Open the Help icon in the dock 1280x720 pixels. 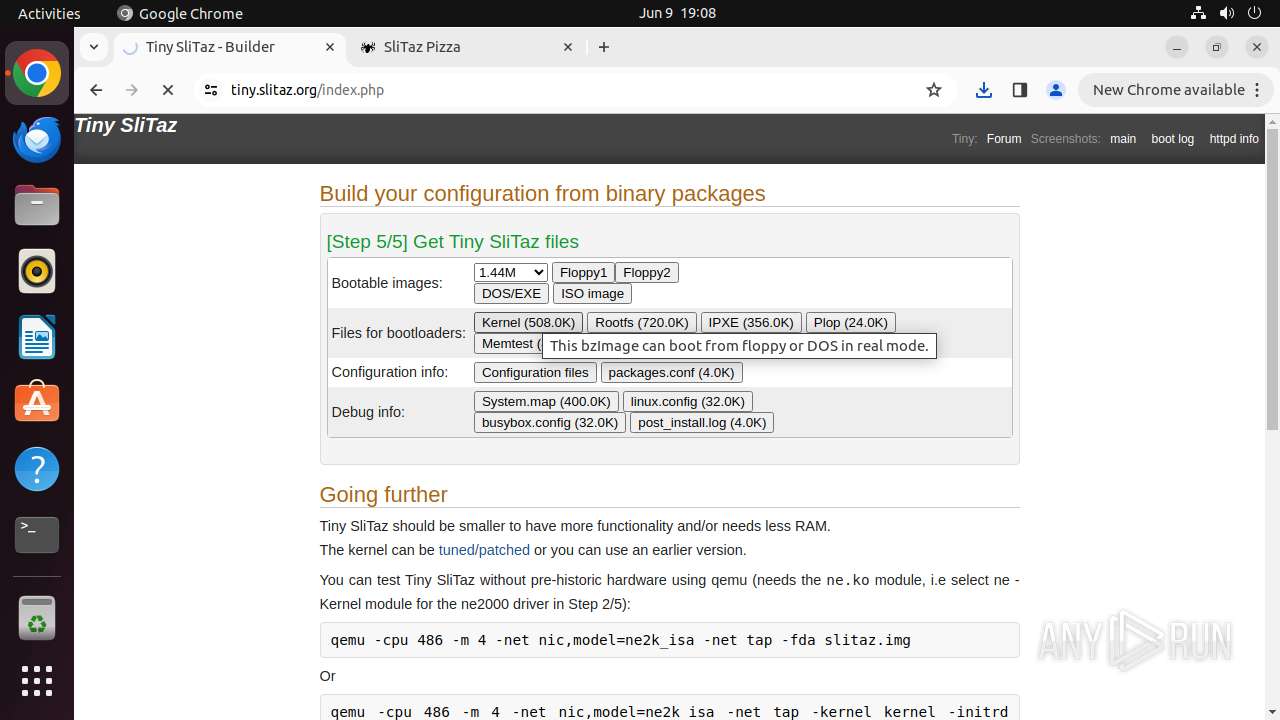coord(37,469)
